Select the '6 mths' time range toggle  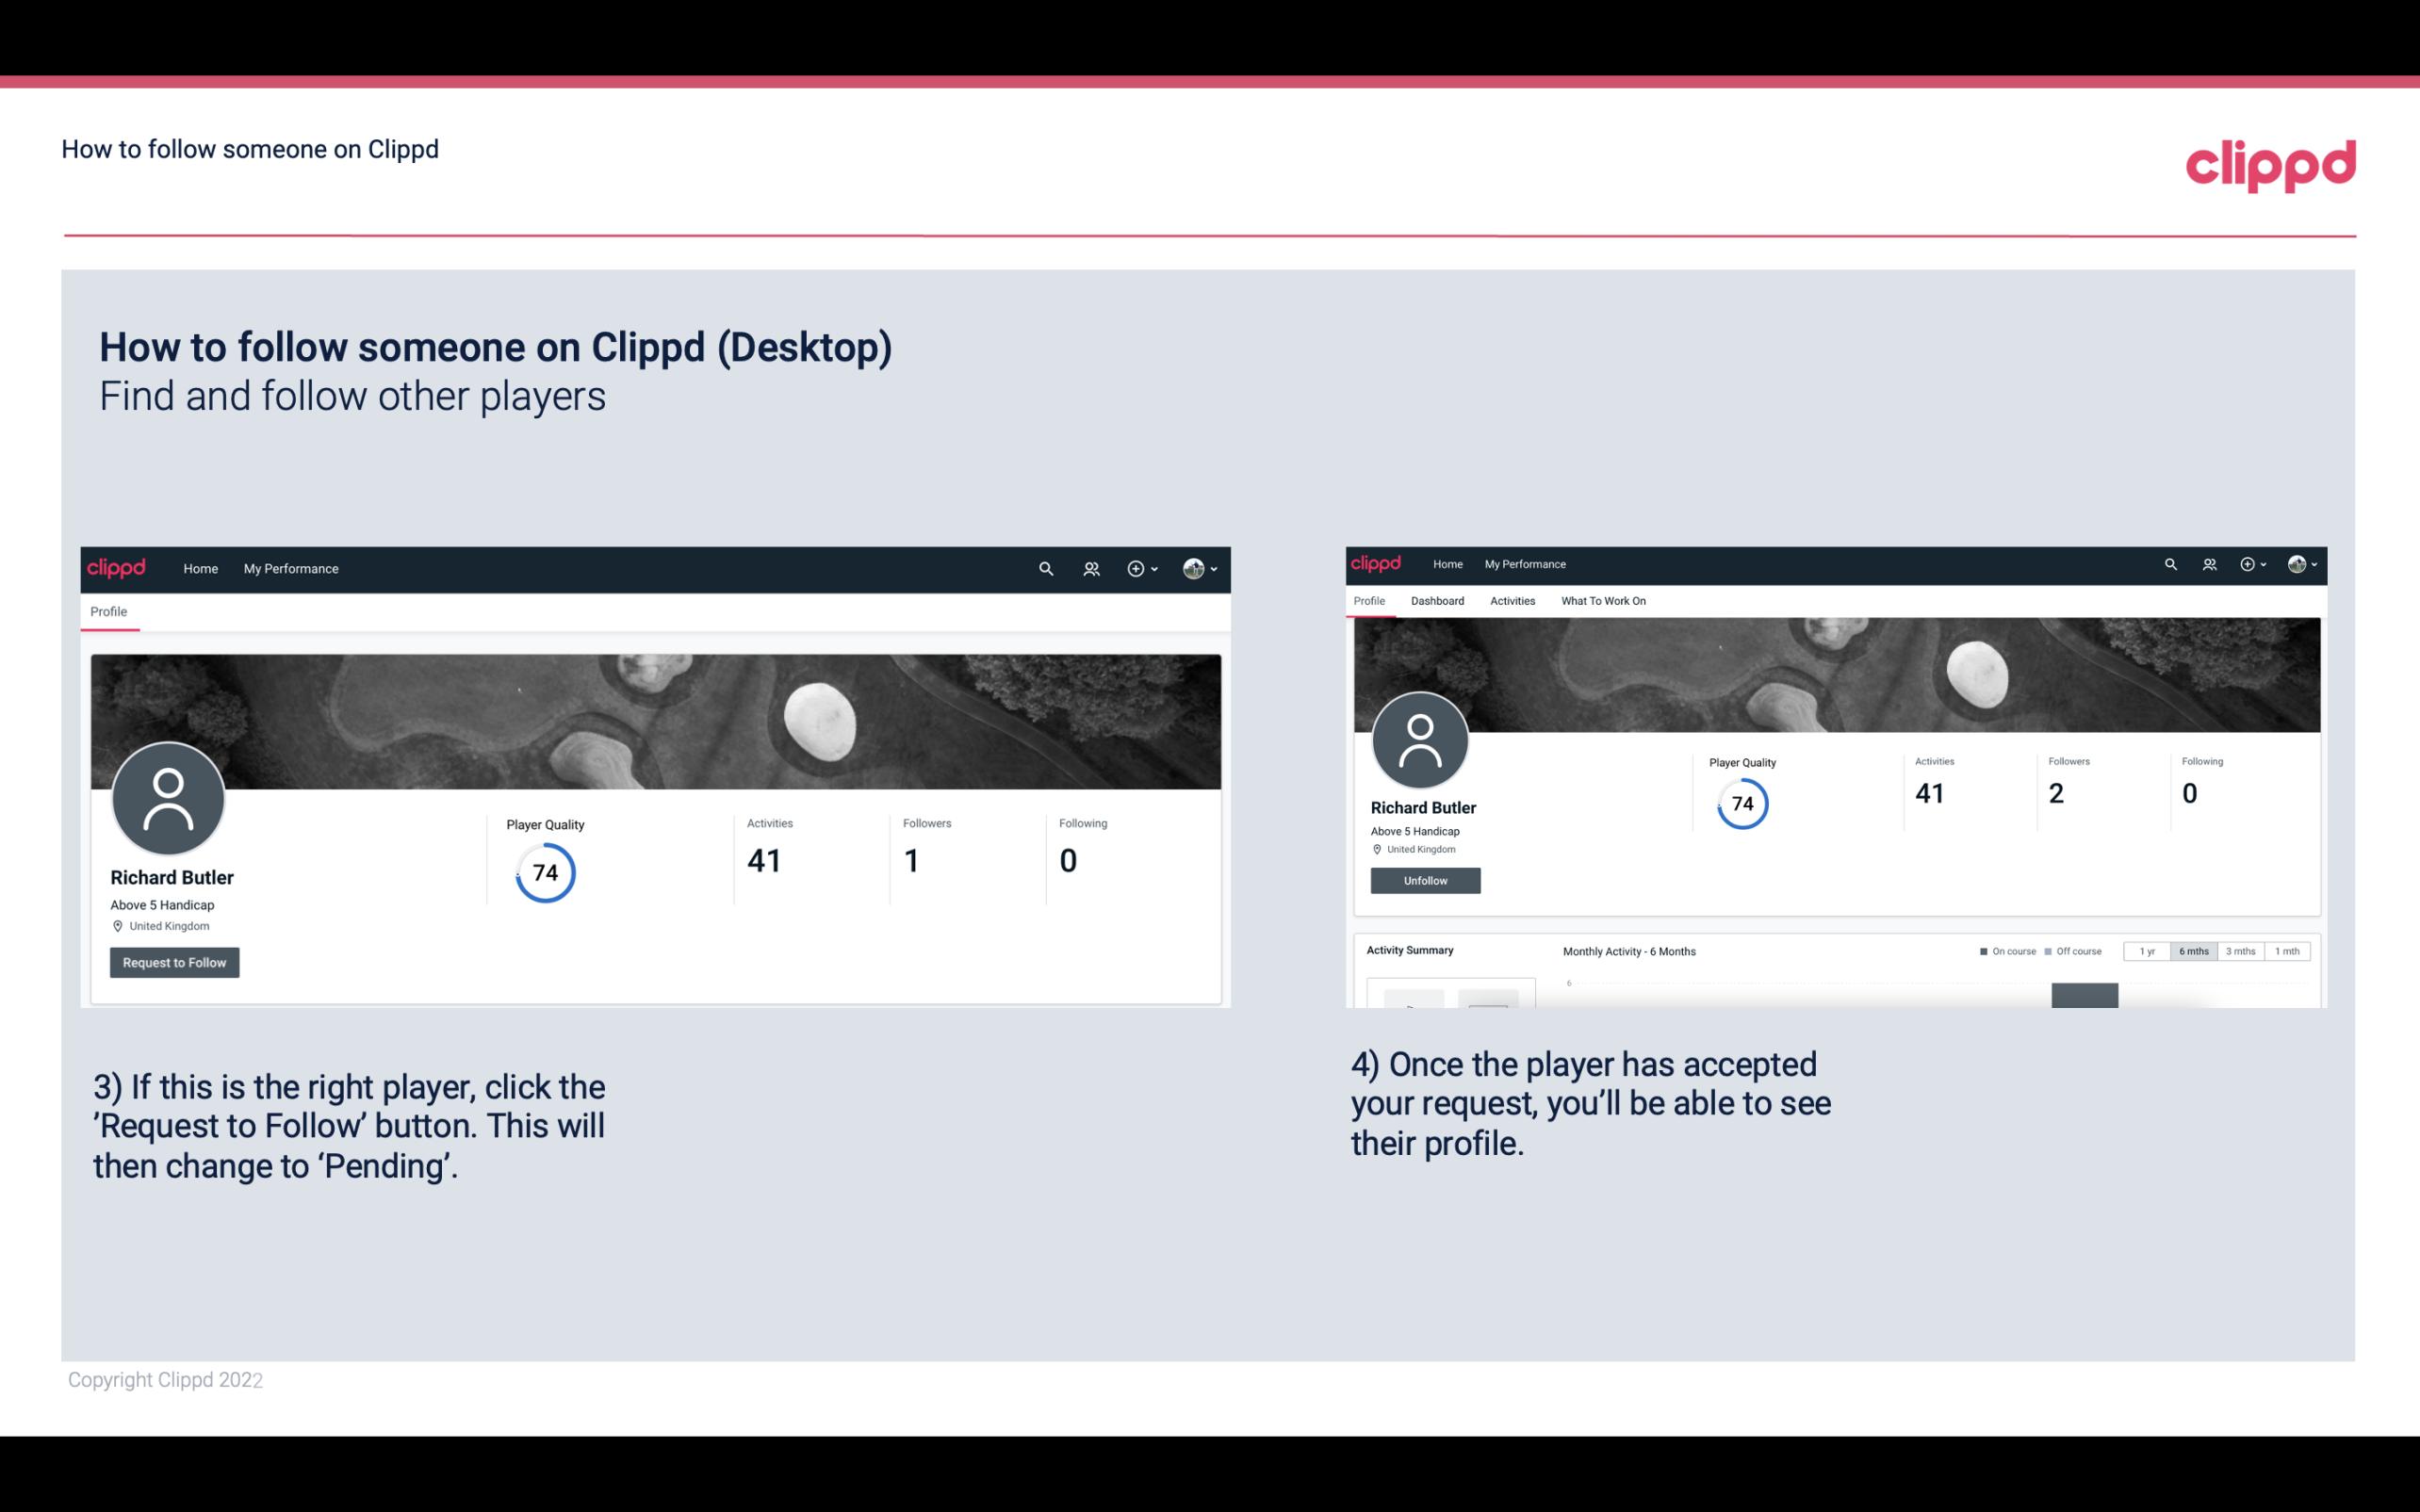(2194, 951)
